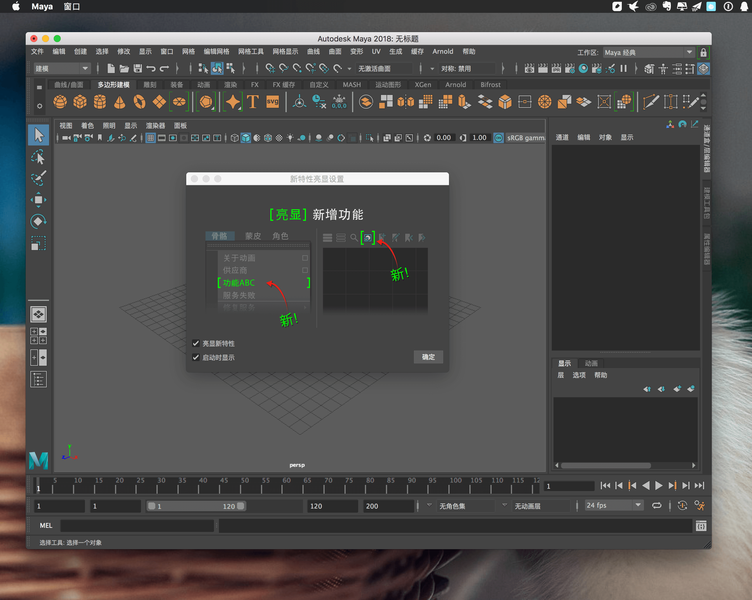
Task: Click the 确定 button in the dialog
Action: (x=428, y=357)
